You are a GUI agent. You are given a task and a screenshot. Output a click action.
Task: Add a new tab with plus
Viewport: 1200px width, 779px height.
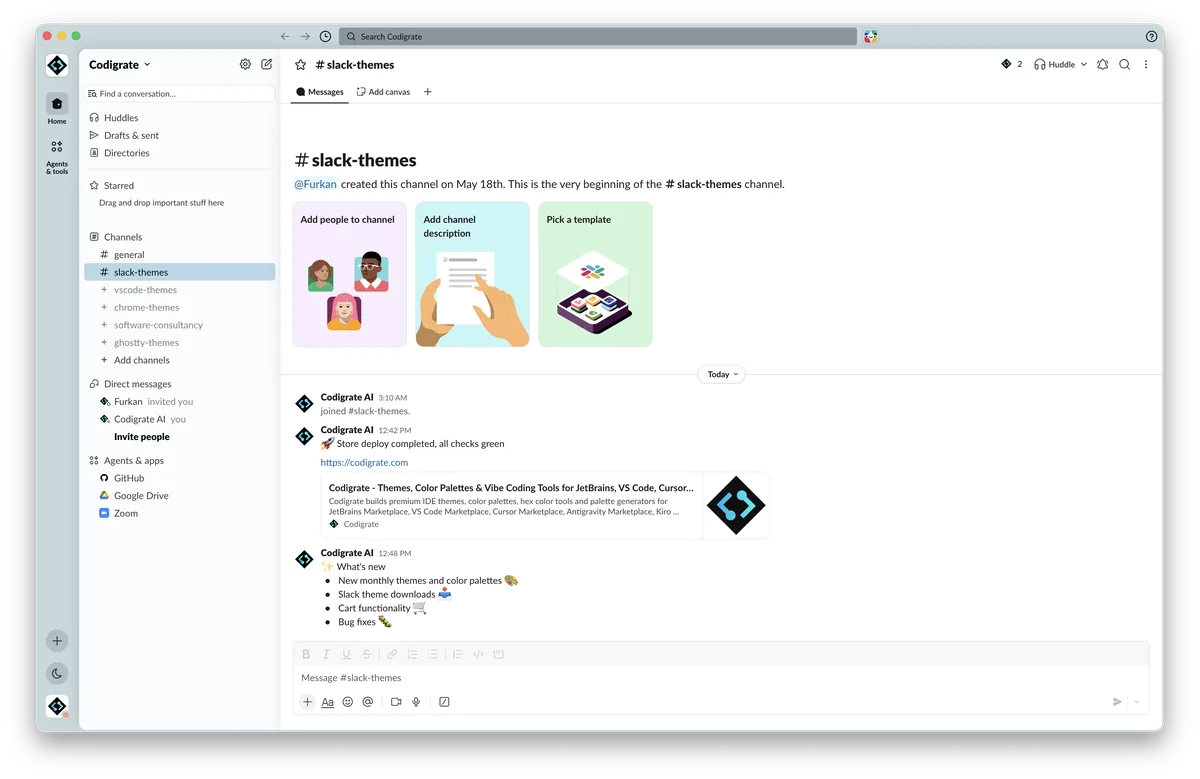pyautogui.click(x=427, y=92)
